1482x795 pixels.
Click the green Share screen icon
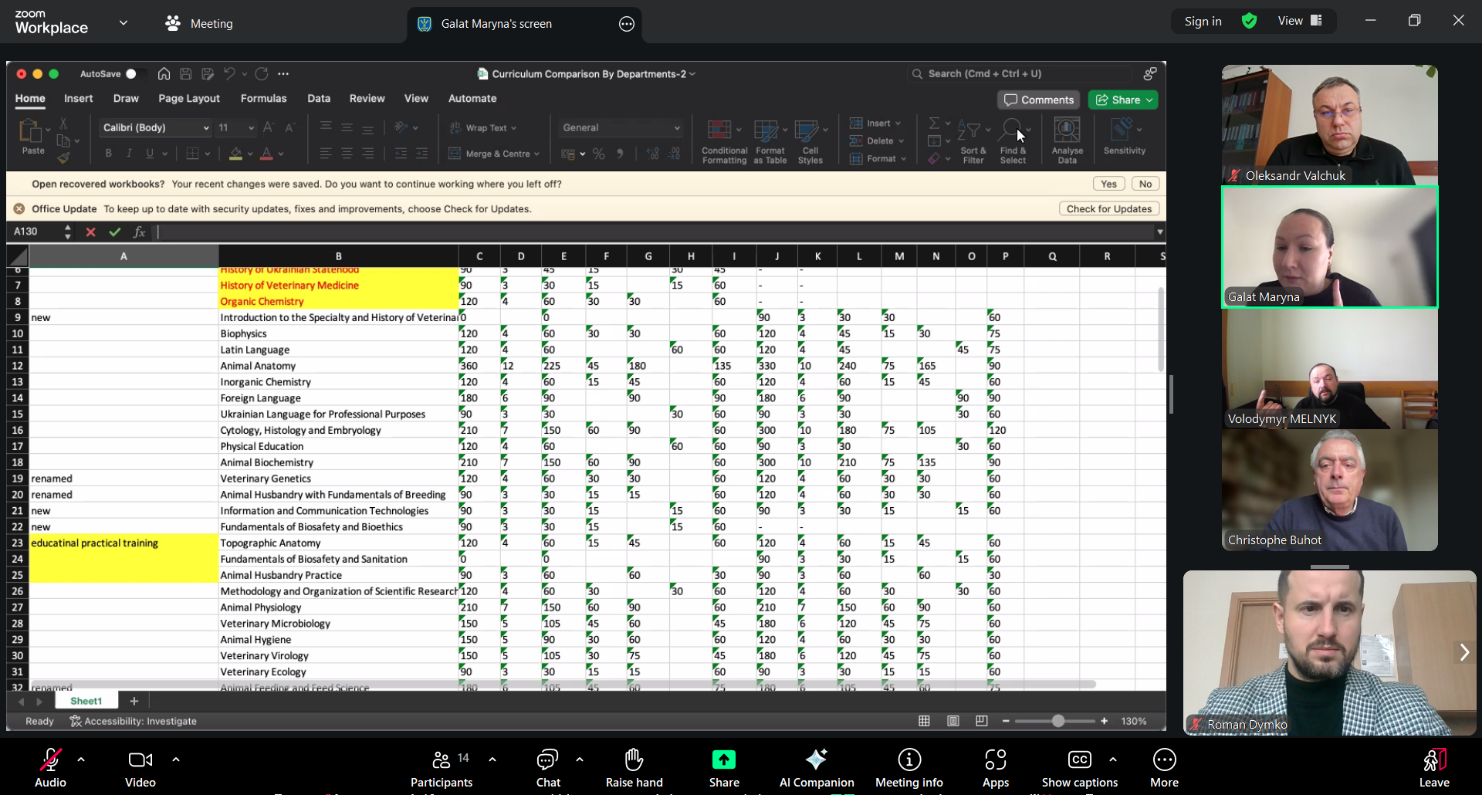(723, 760)
